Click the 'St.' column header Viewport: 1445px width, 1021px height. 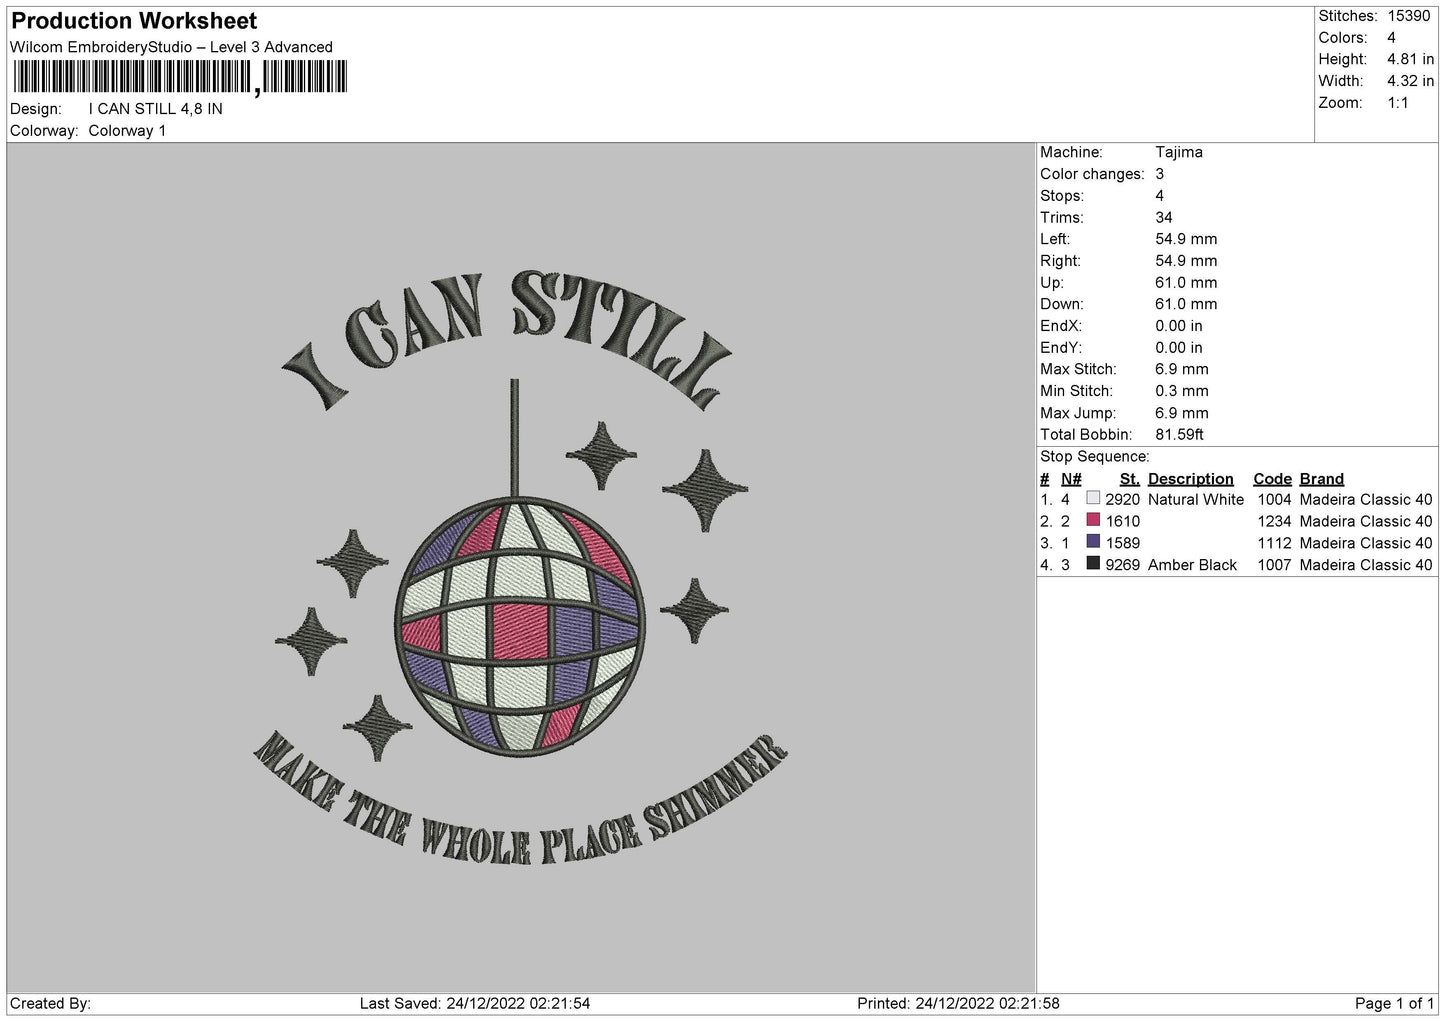point(1130,479)
